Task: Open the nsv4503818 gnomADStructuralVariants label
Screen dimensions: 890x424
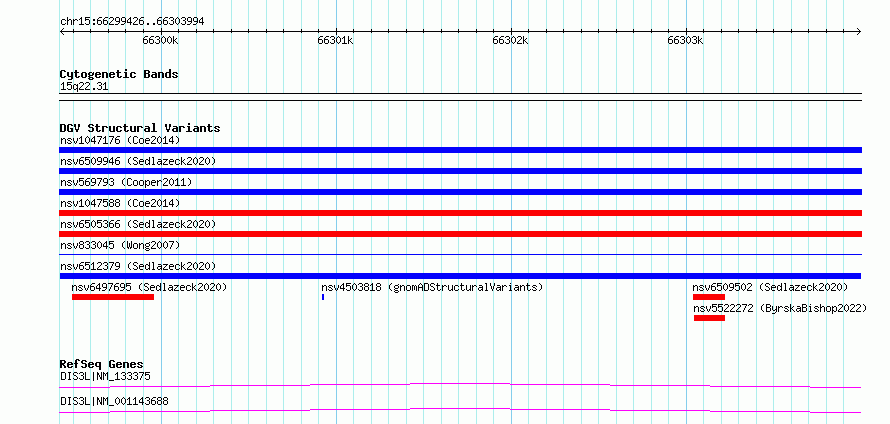Action: tap(432, 287)
